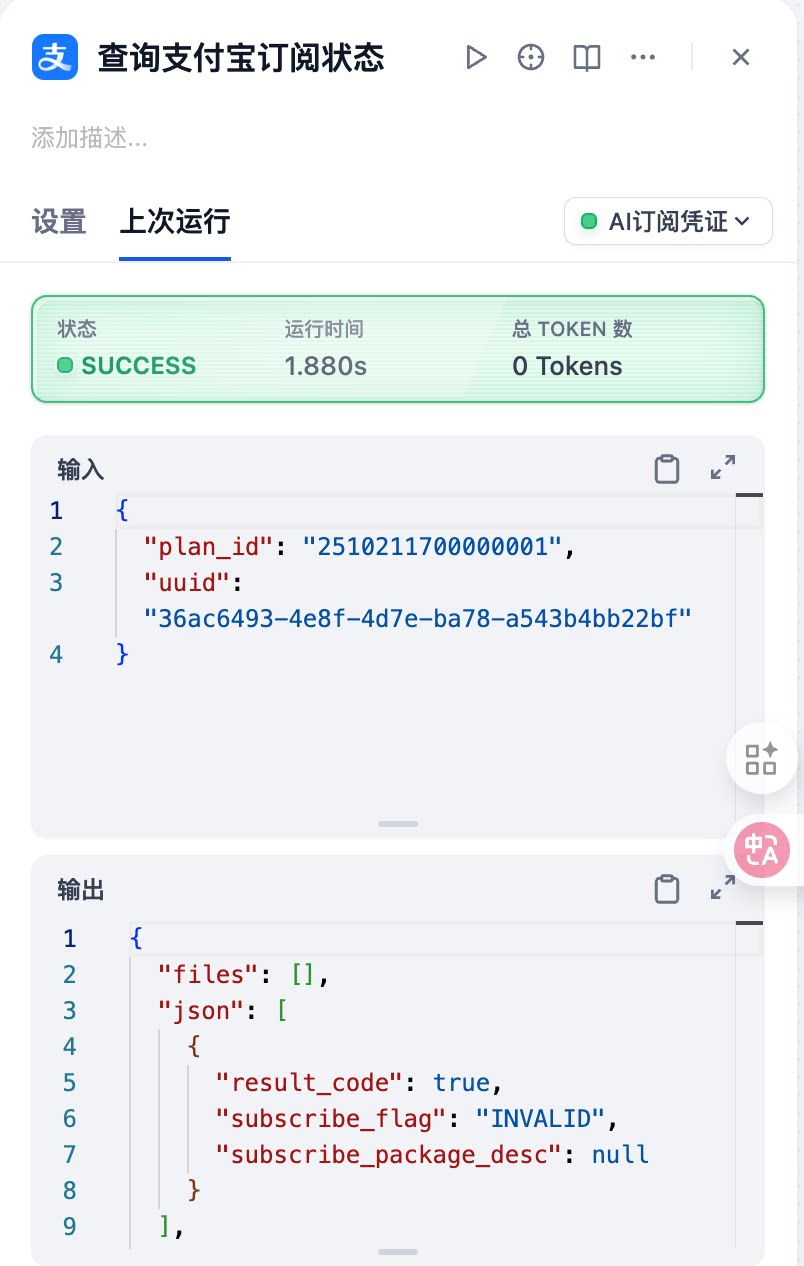This screenshot has width=804, height=1266.
Task: Close the node detail panel
Action: (740, 58)
